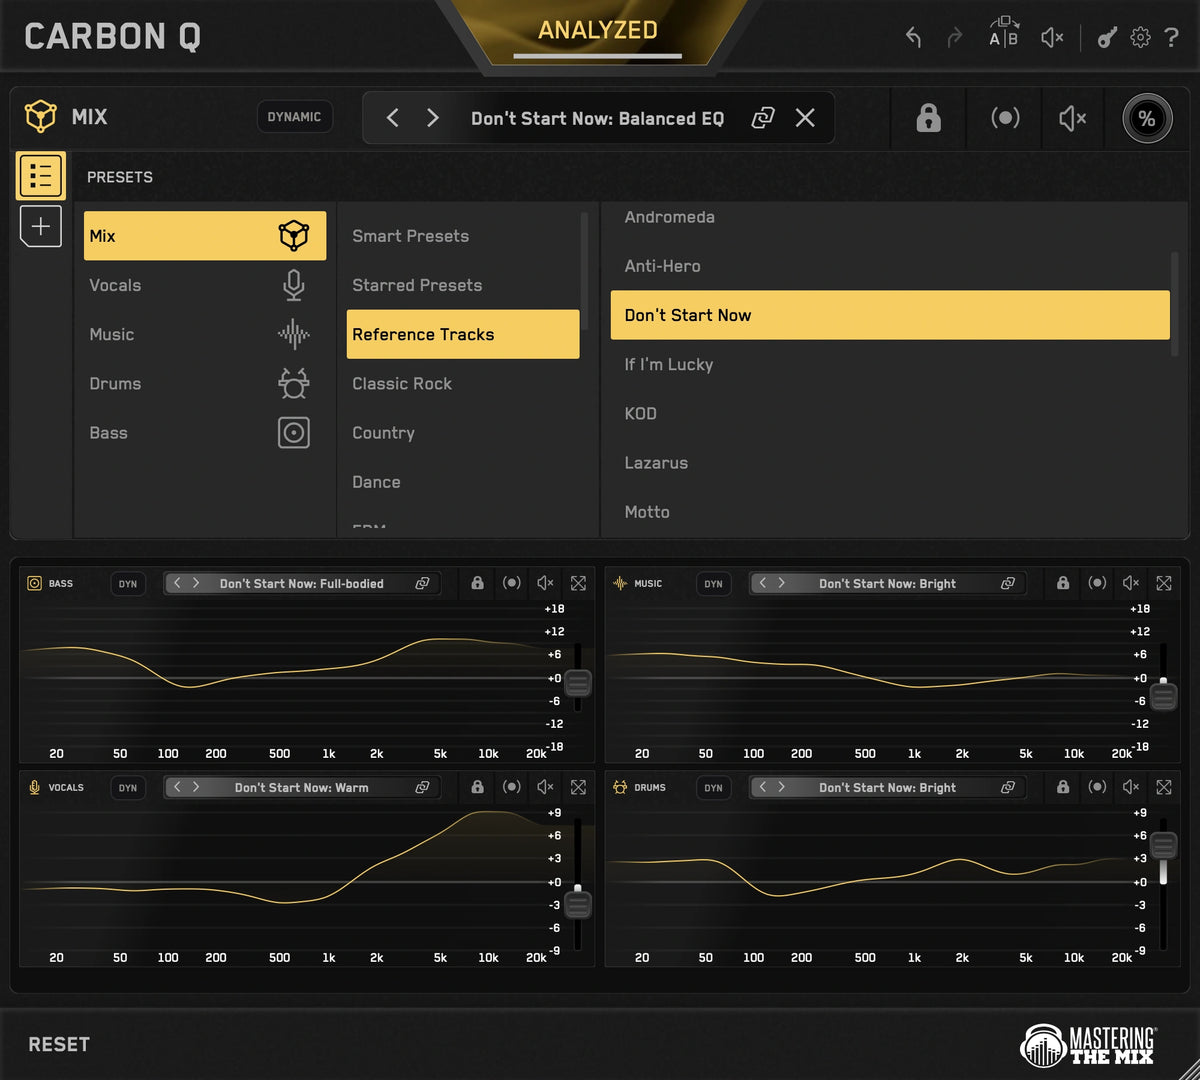Go to previous Mix preset arrow
The height and width of the screenshot is (1080, 1200).
[x=393, y=118]
